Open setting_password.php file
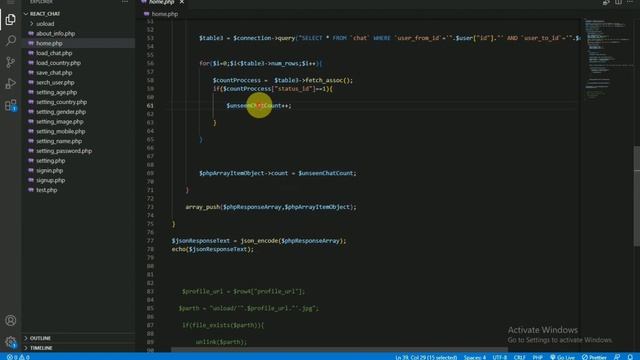This screenshot has width=640, height=360. coord(64,151)
